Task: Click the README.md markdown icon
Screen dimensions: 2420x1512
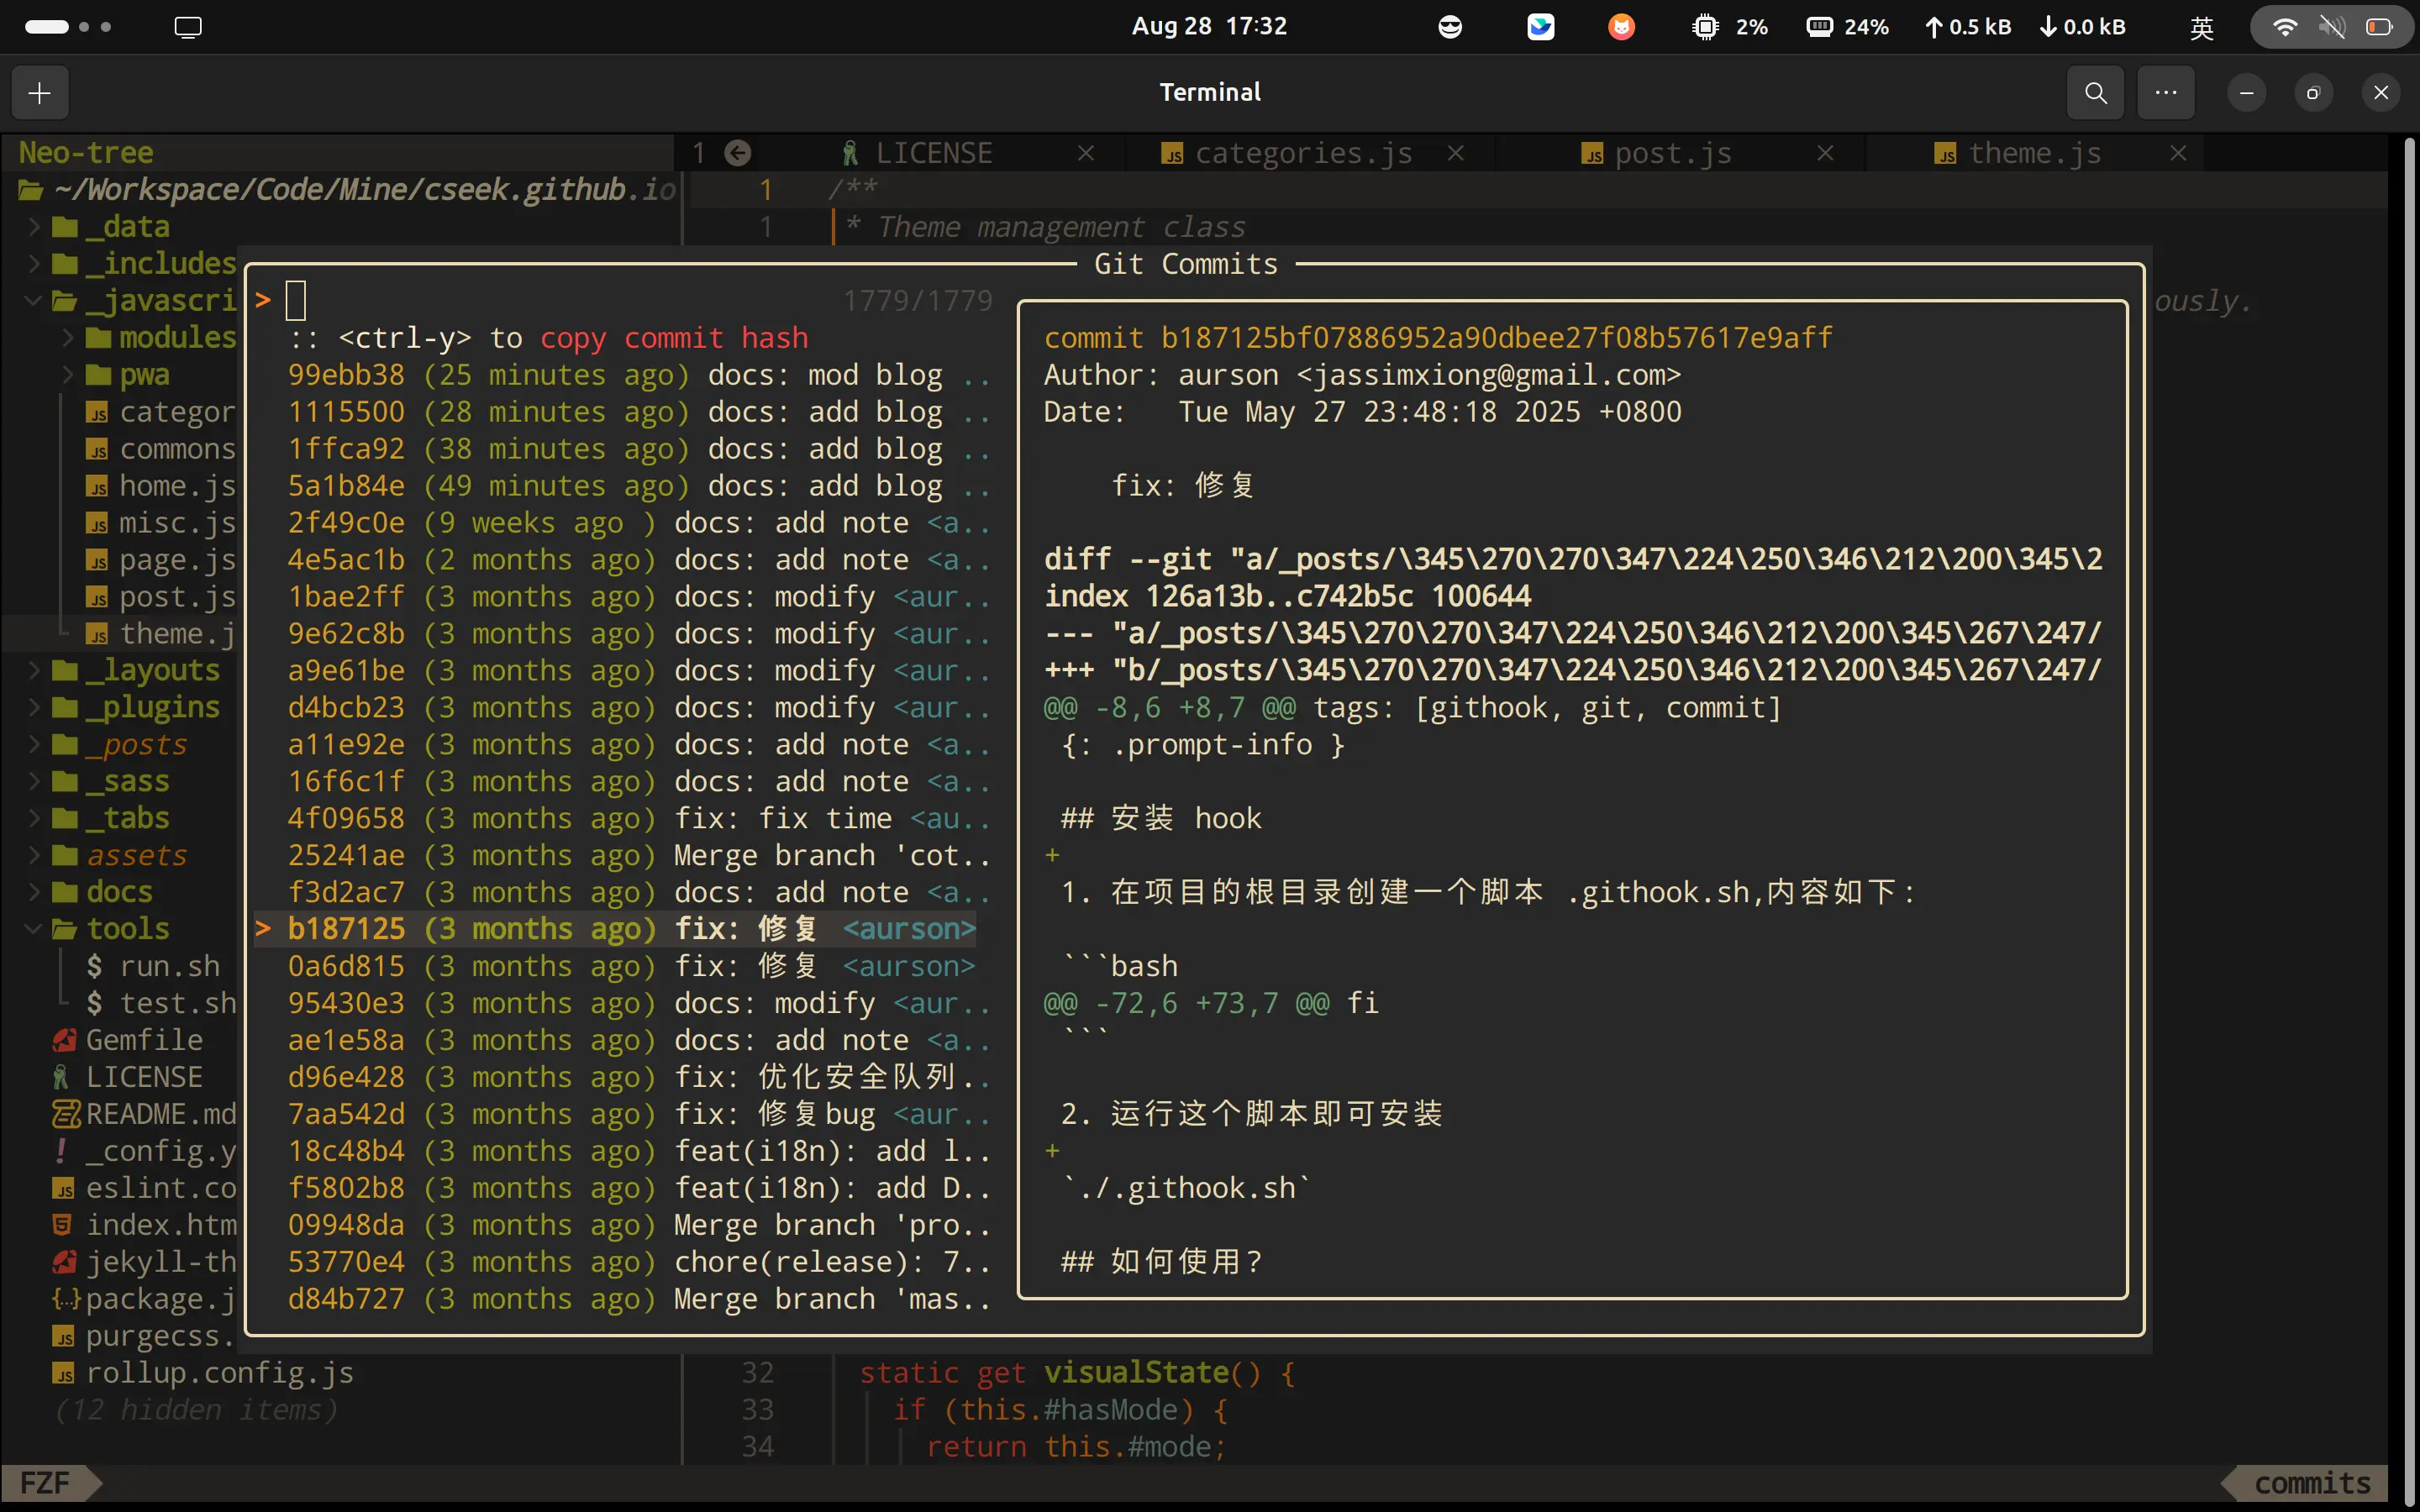Action: click(66, 1114)
